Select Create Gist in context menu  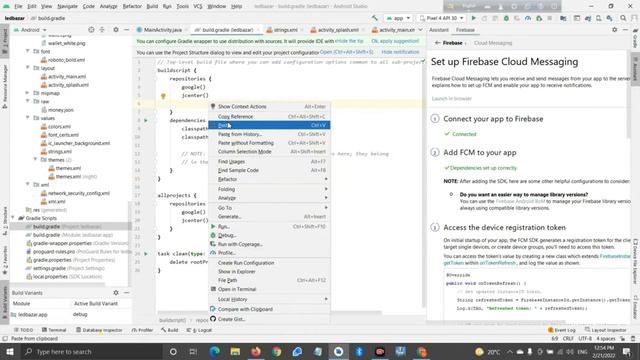[x=269, y=319]
